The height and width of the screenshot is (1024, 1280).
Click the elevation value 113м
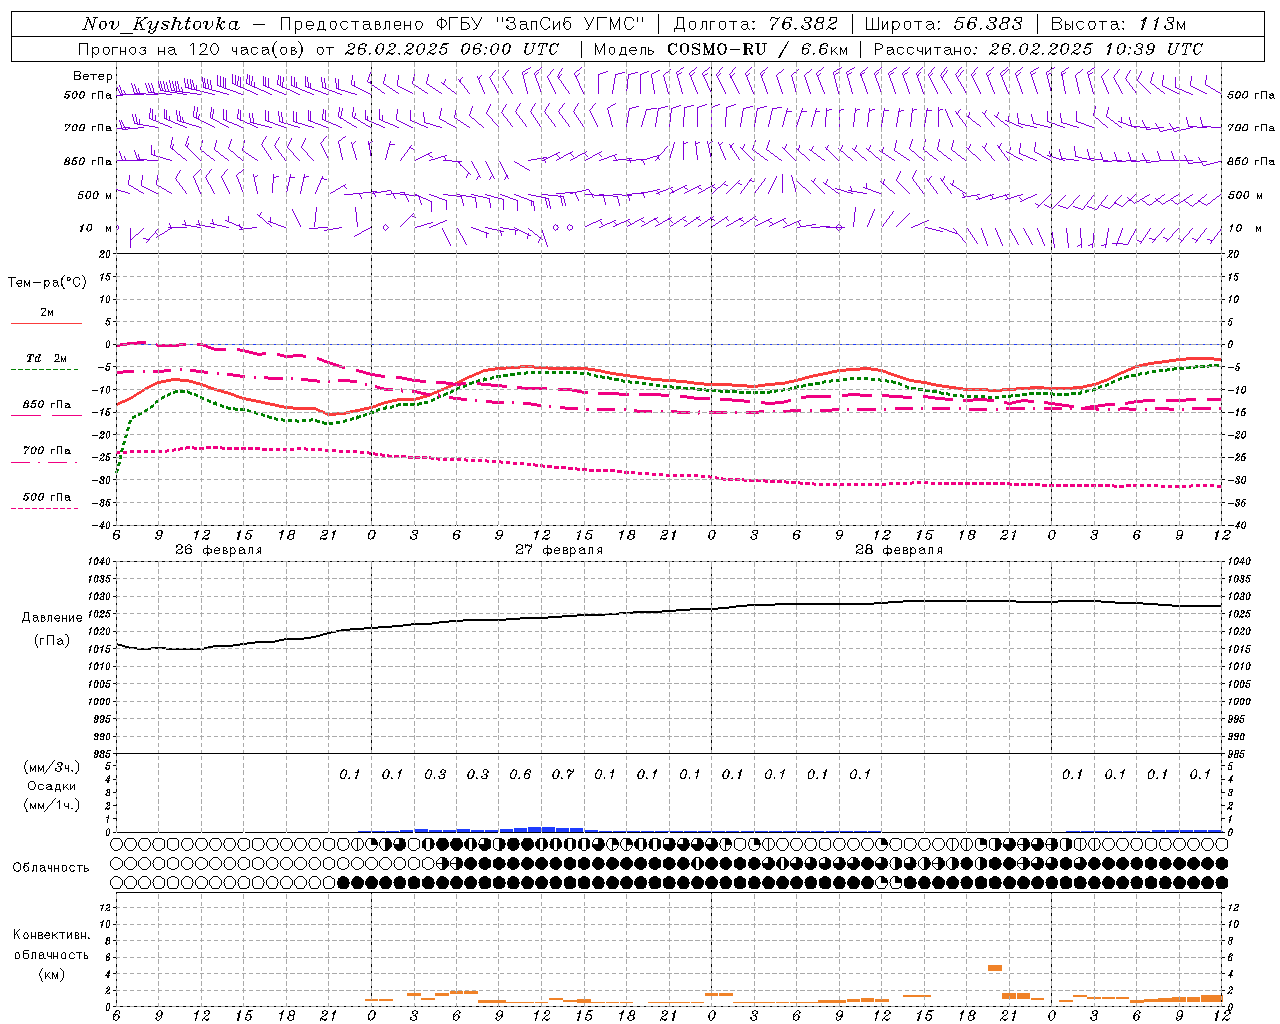1163,25
